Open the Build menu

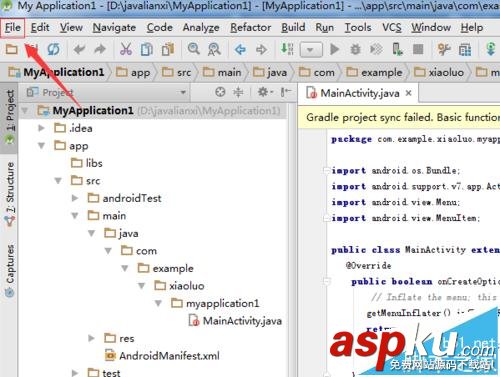293,27
